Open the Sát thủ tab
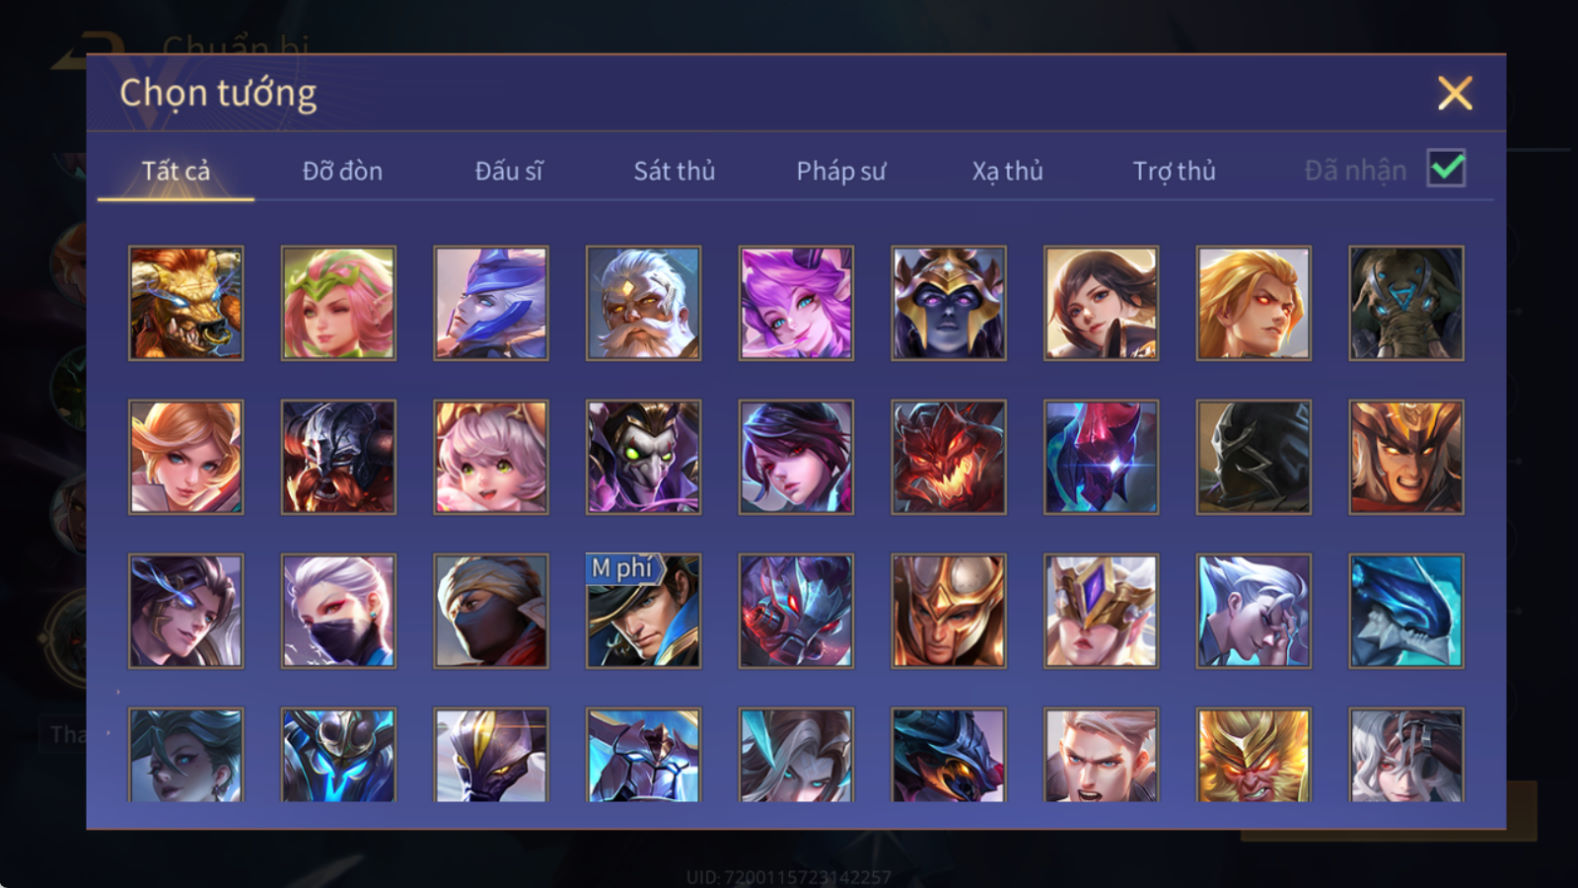The image size is (1578, 888). pyautogui.click(x=674, y=171)
